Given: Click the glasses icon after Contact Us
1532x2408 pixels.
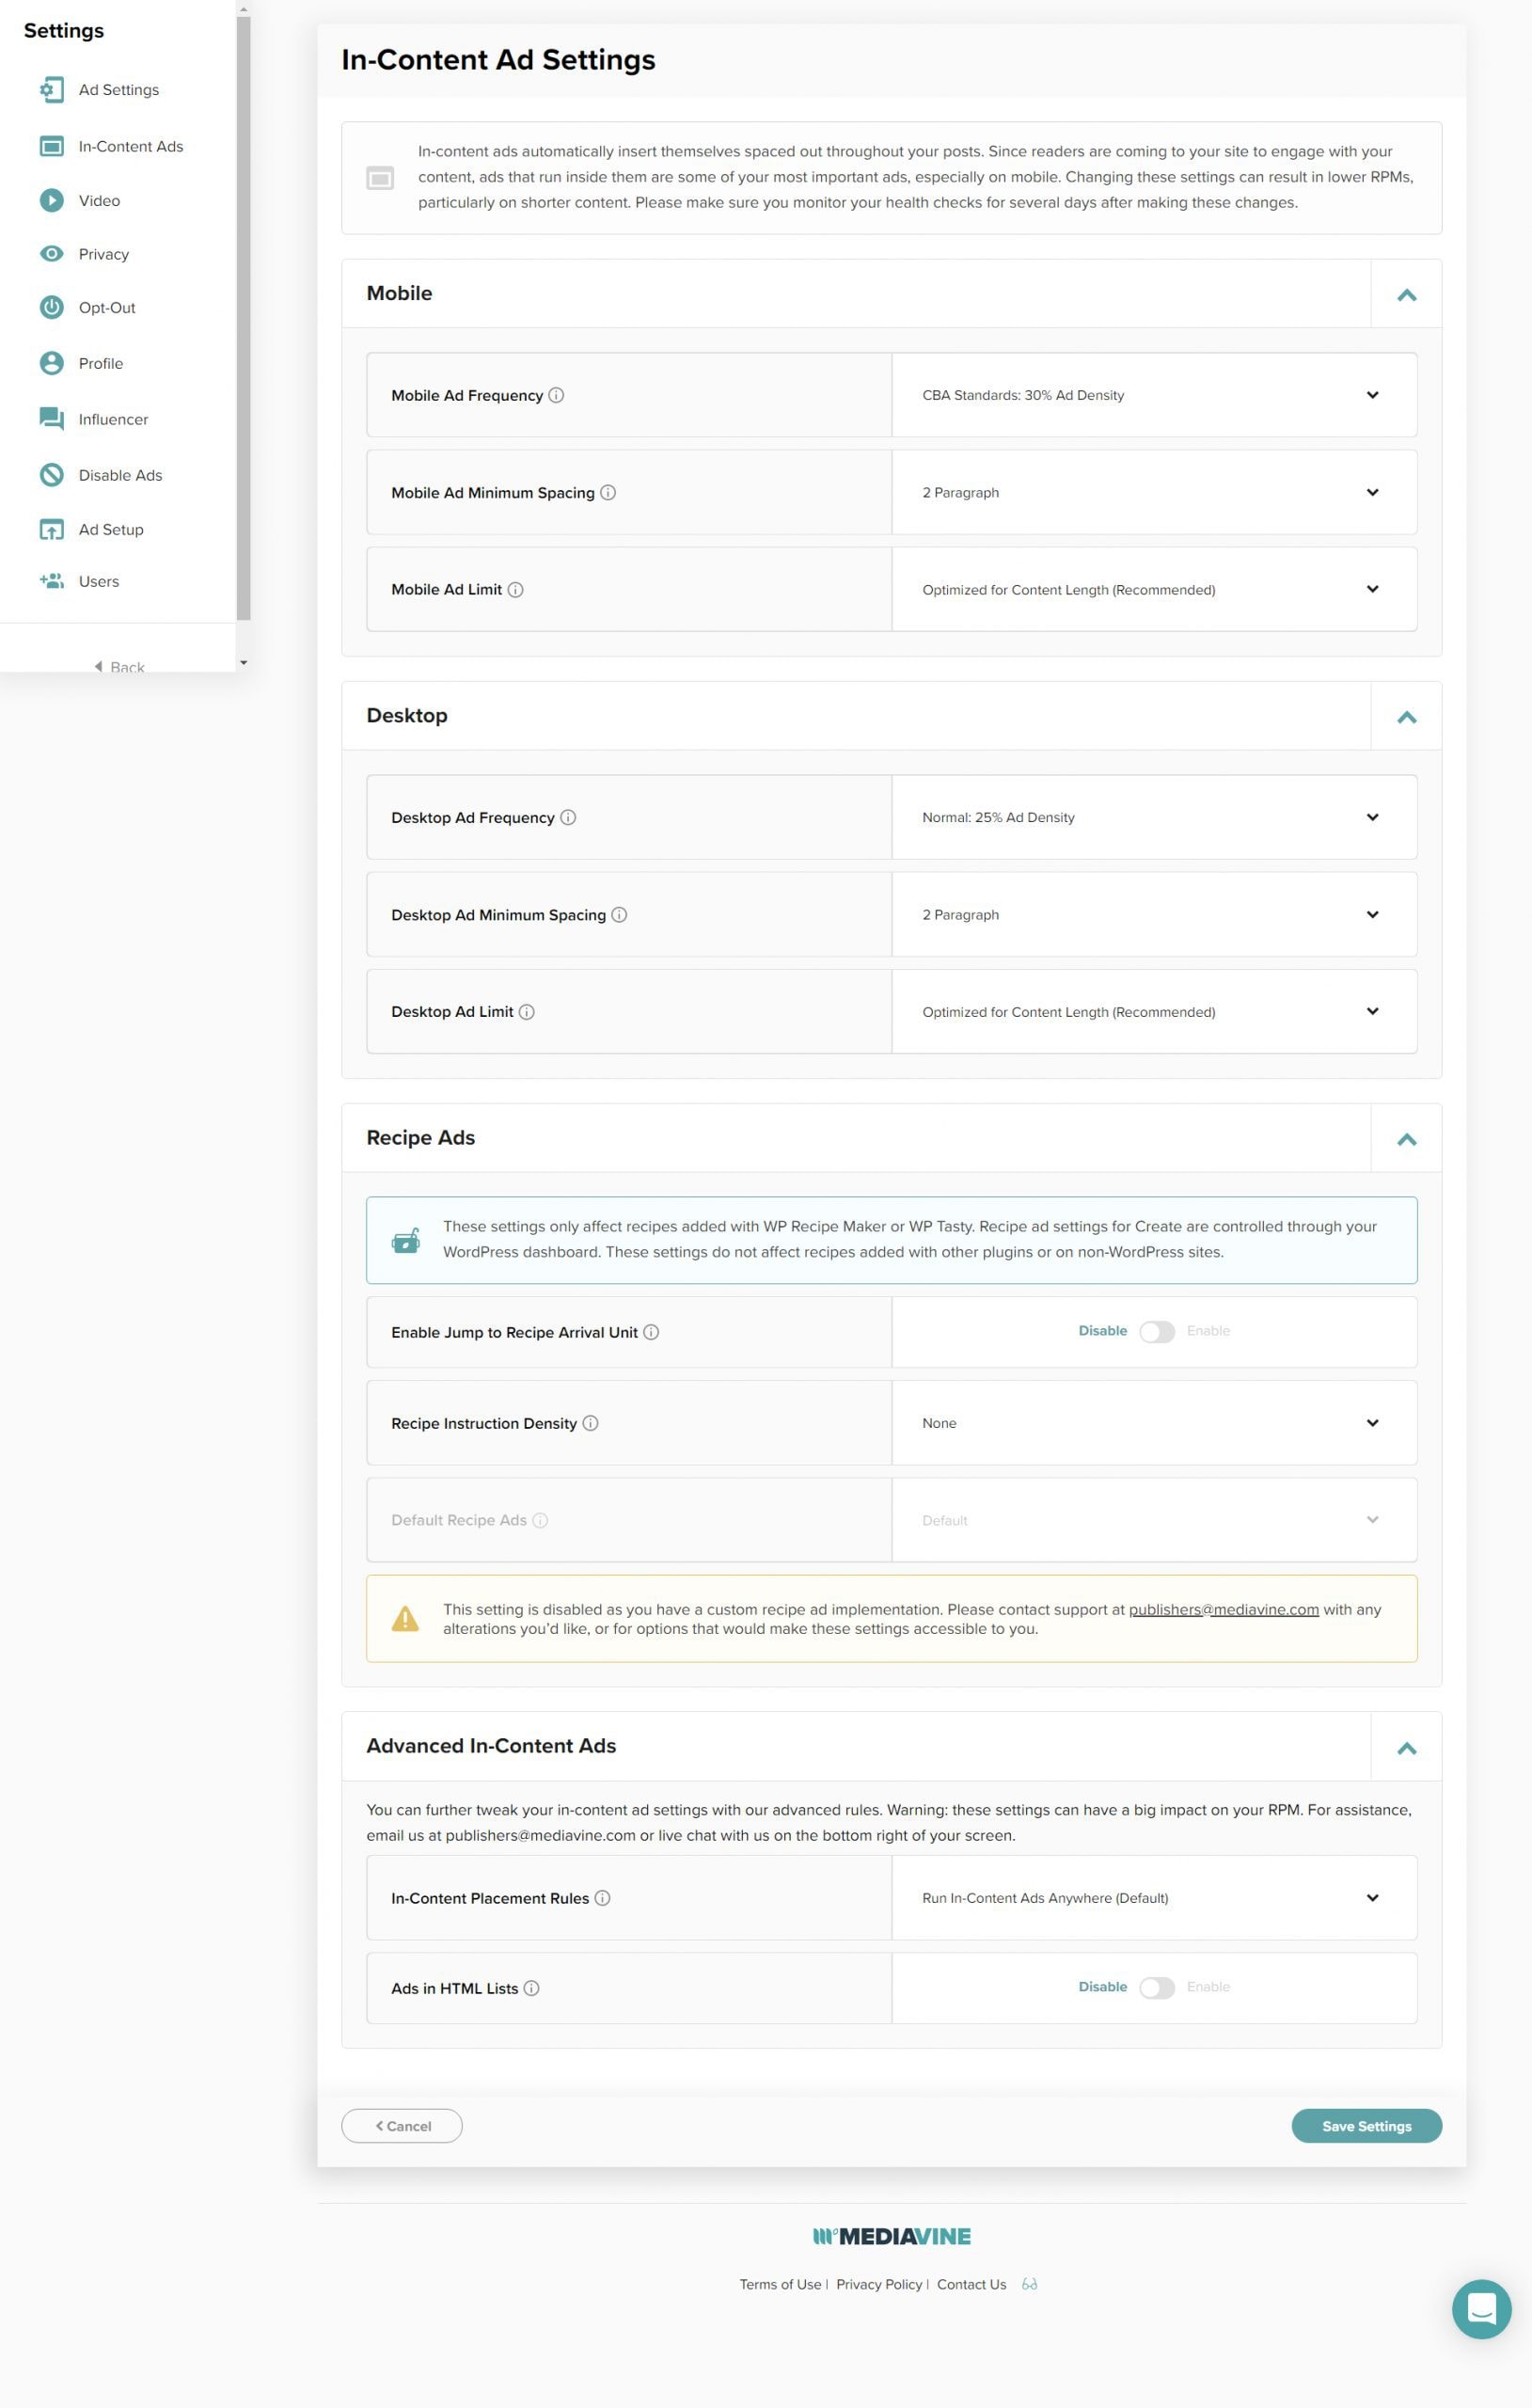Looking at the screenshot, I should pos(1029,2284).
